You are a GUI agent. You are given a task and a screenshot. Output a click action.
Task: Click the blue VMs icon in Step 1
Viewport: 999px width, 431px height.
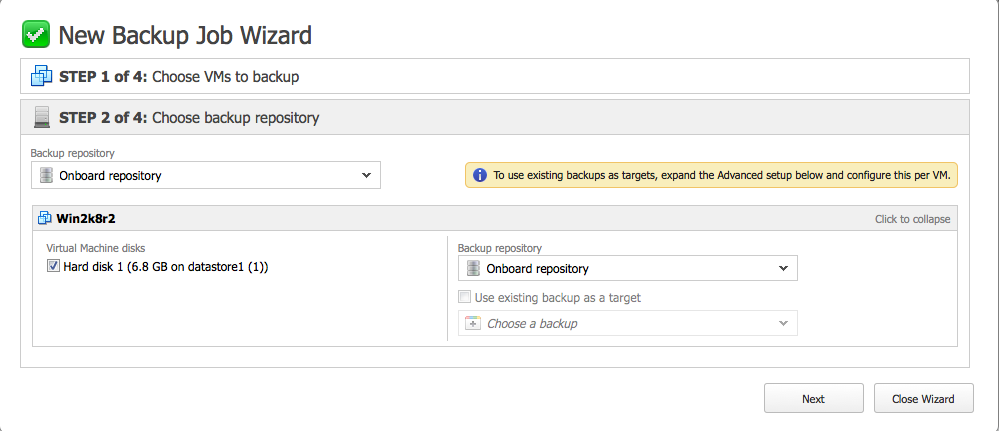(41, 77)
